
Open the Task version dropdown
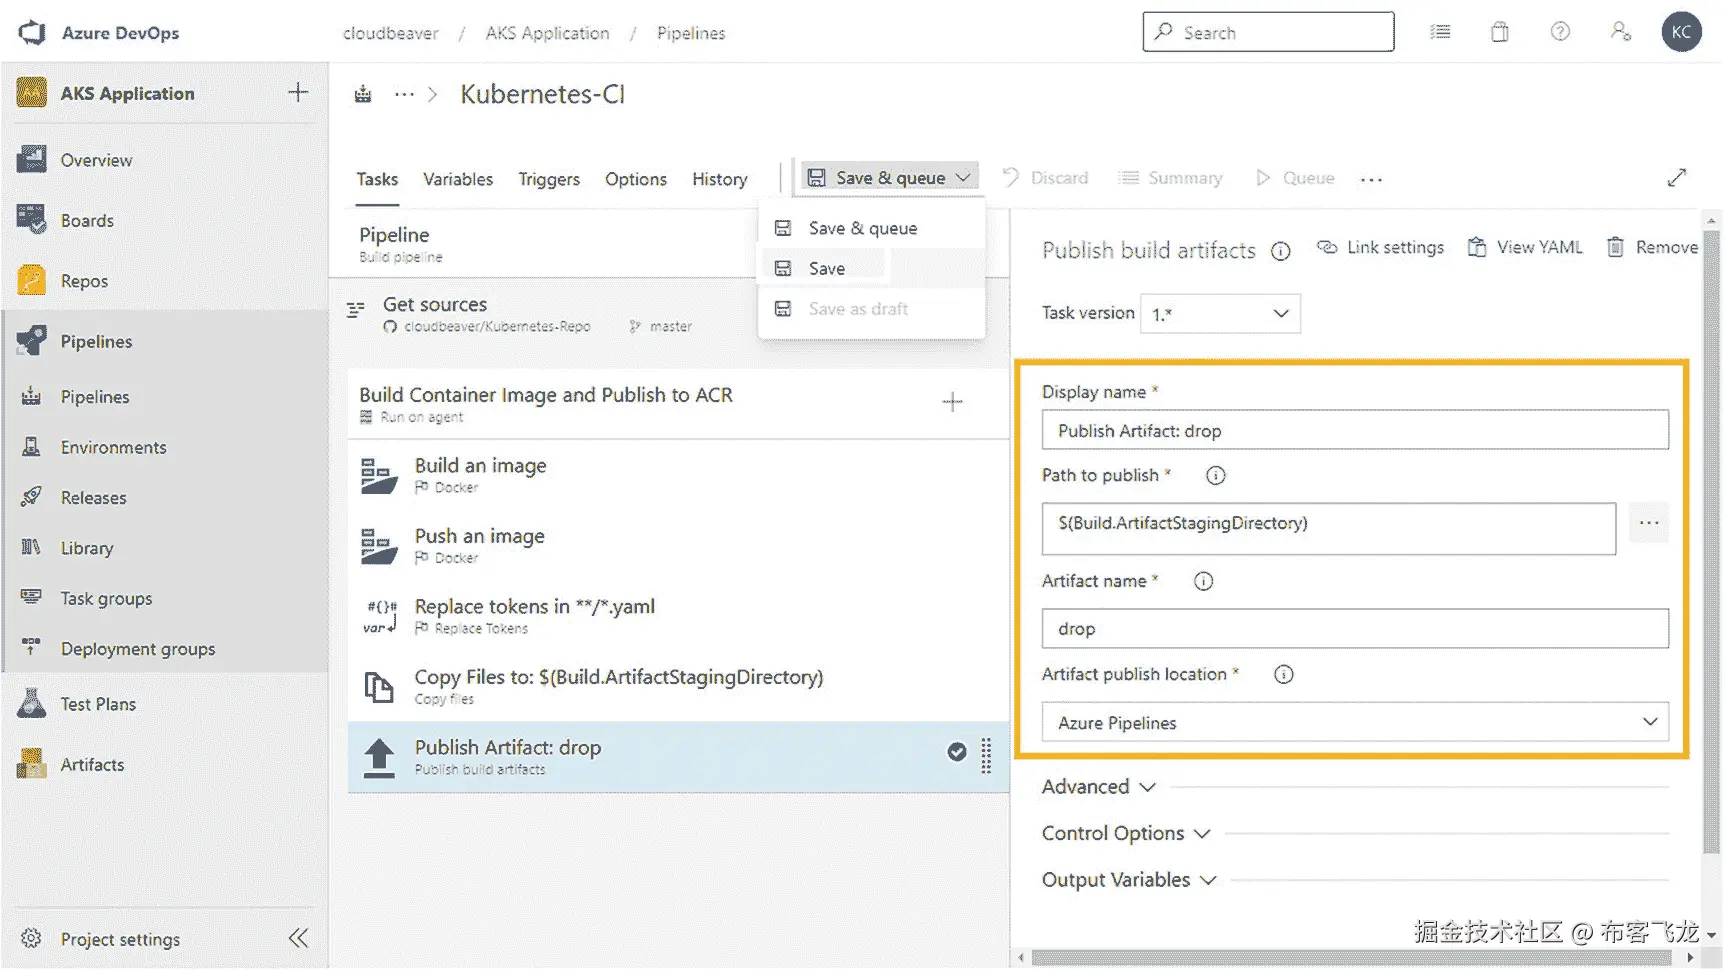tap(1220, 314)
